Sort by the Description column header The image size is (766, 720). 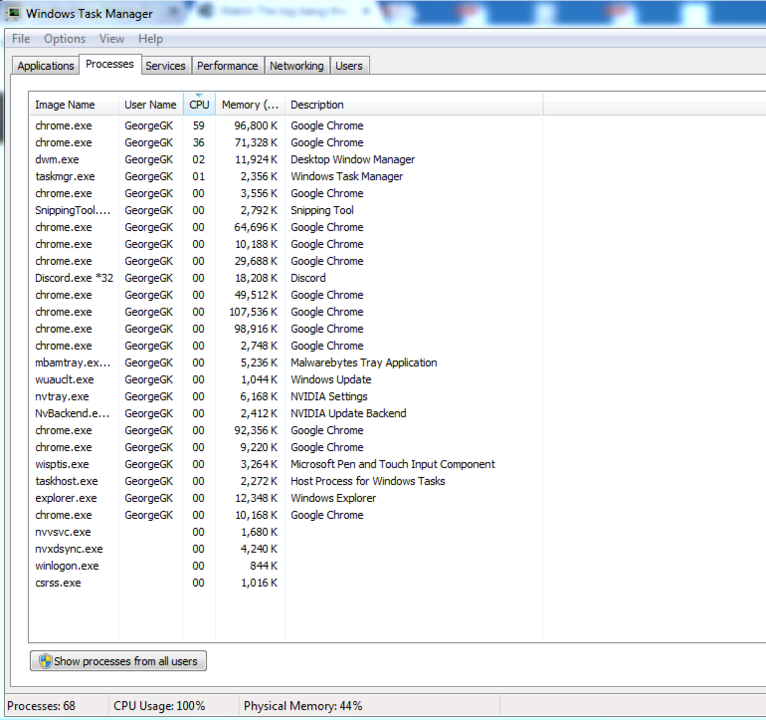[x=414, y=105]
